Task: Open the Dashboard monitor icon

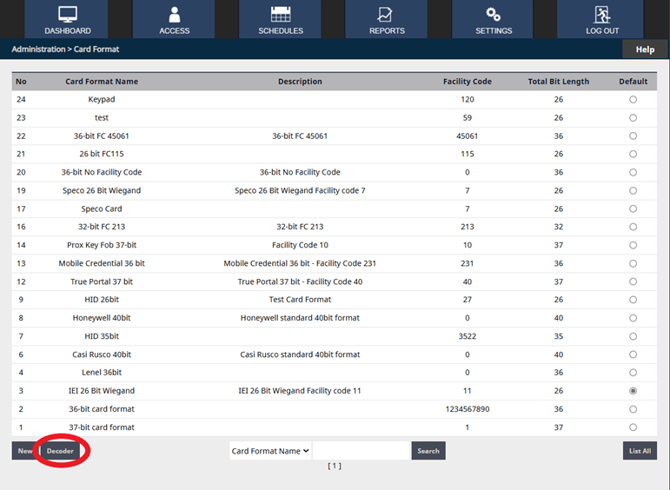Action: pyautogui.click(x=67, y=14)
